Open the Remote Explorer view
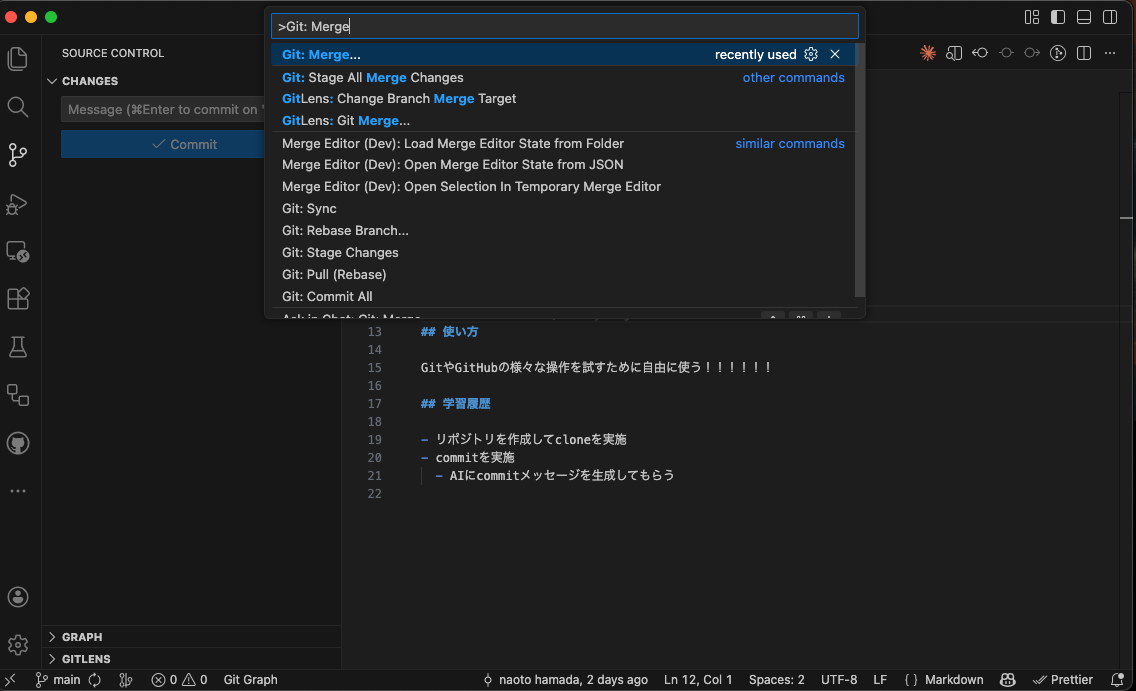The image size is (1136, 691). pos(18,251)
